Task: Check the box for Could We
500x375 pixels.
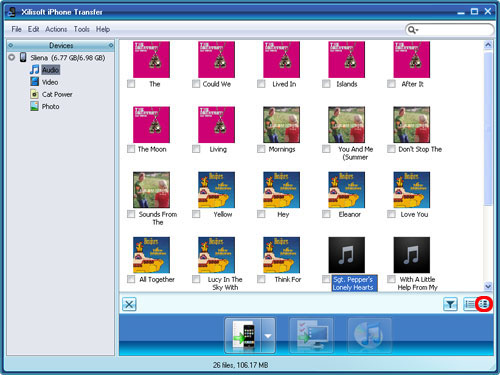Action: [x=196, y=84]
